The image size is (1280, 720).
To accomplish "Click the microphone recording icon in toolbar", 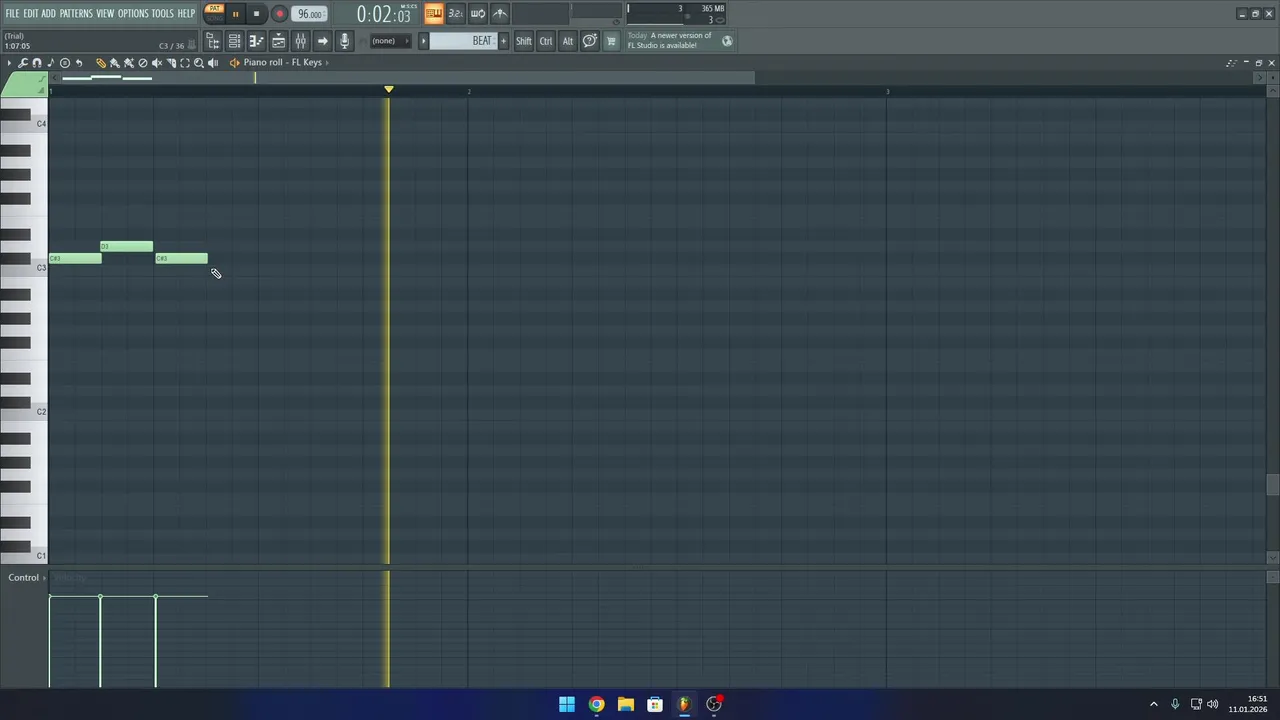I will tap(344, 41).
